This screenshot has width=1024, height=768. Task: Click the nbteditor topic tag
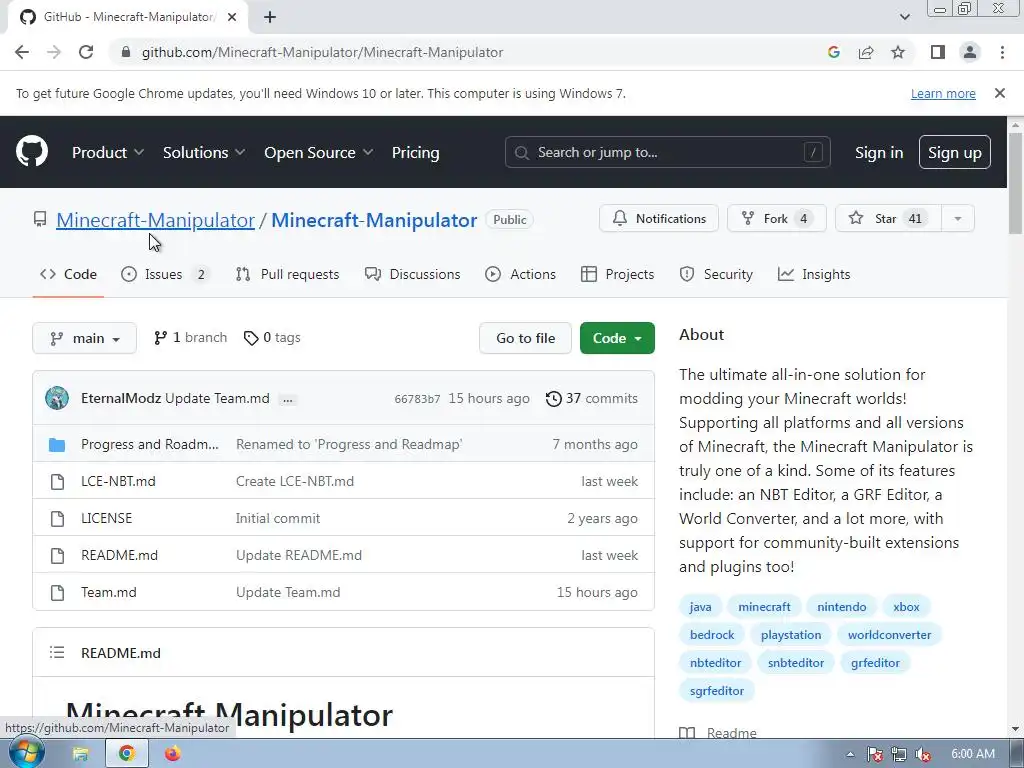pyautogui.click(x=715, y=663)
